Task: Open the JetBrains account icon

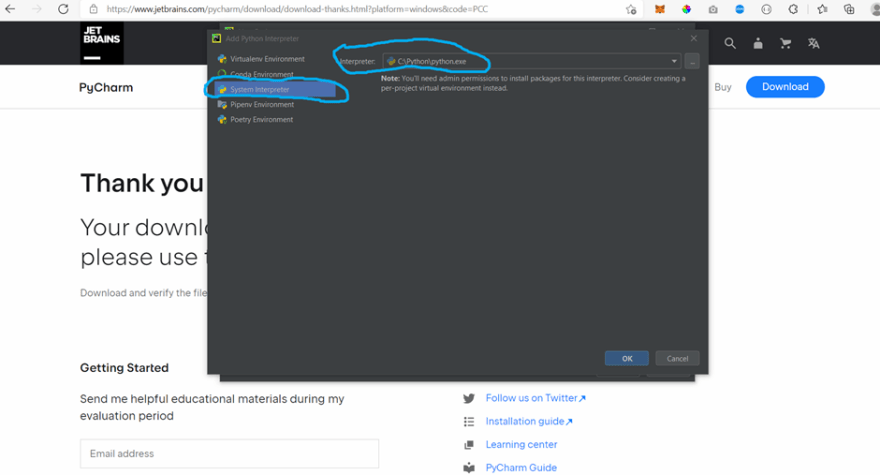Action: pos(758,43)
